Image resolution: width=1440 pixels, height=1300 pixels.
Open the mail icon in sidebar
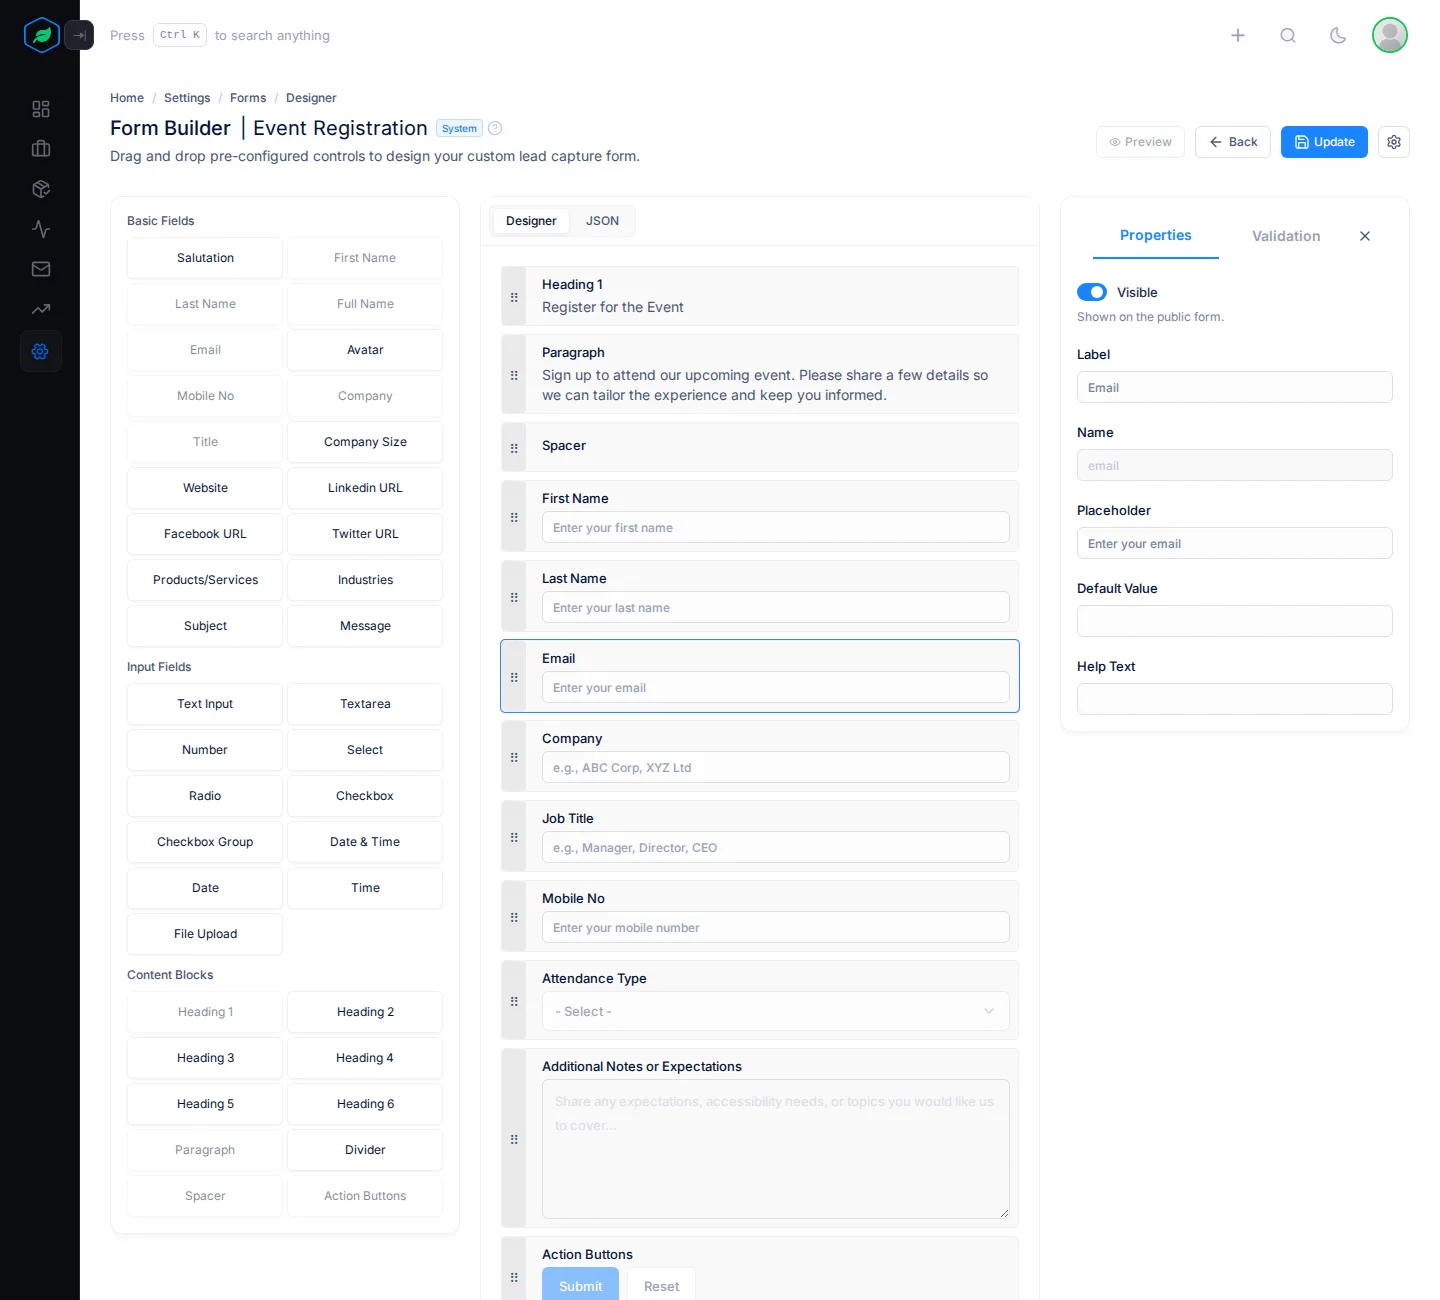(41, 269)
